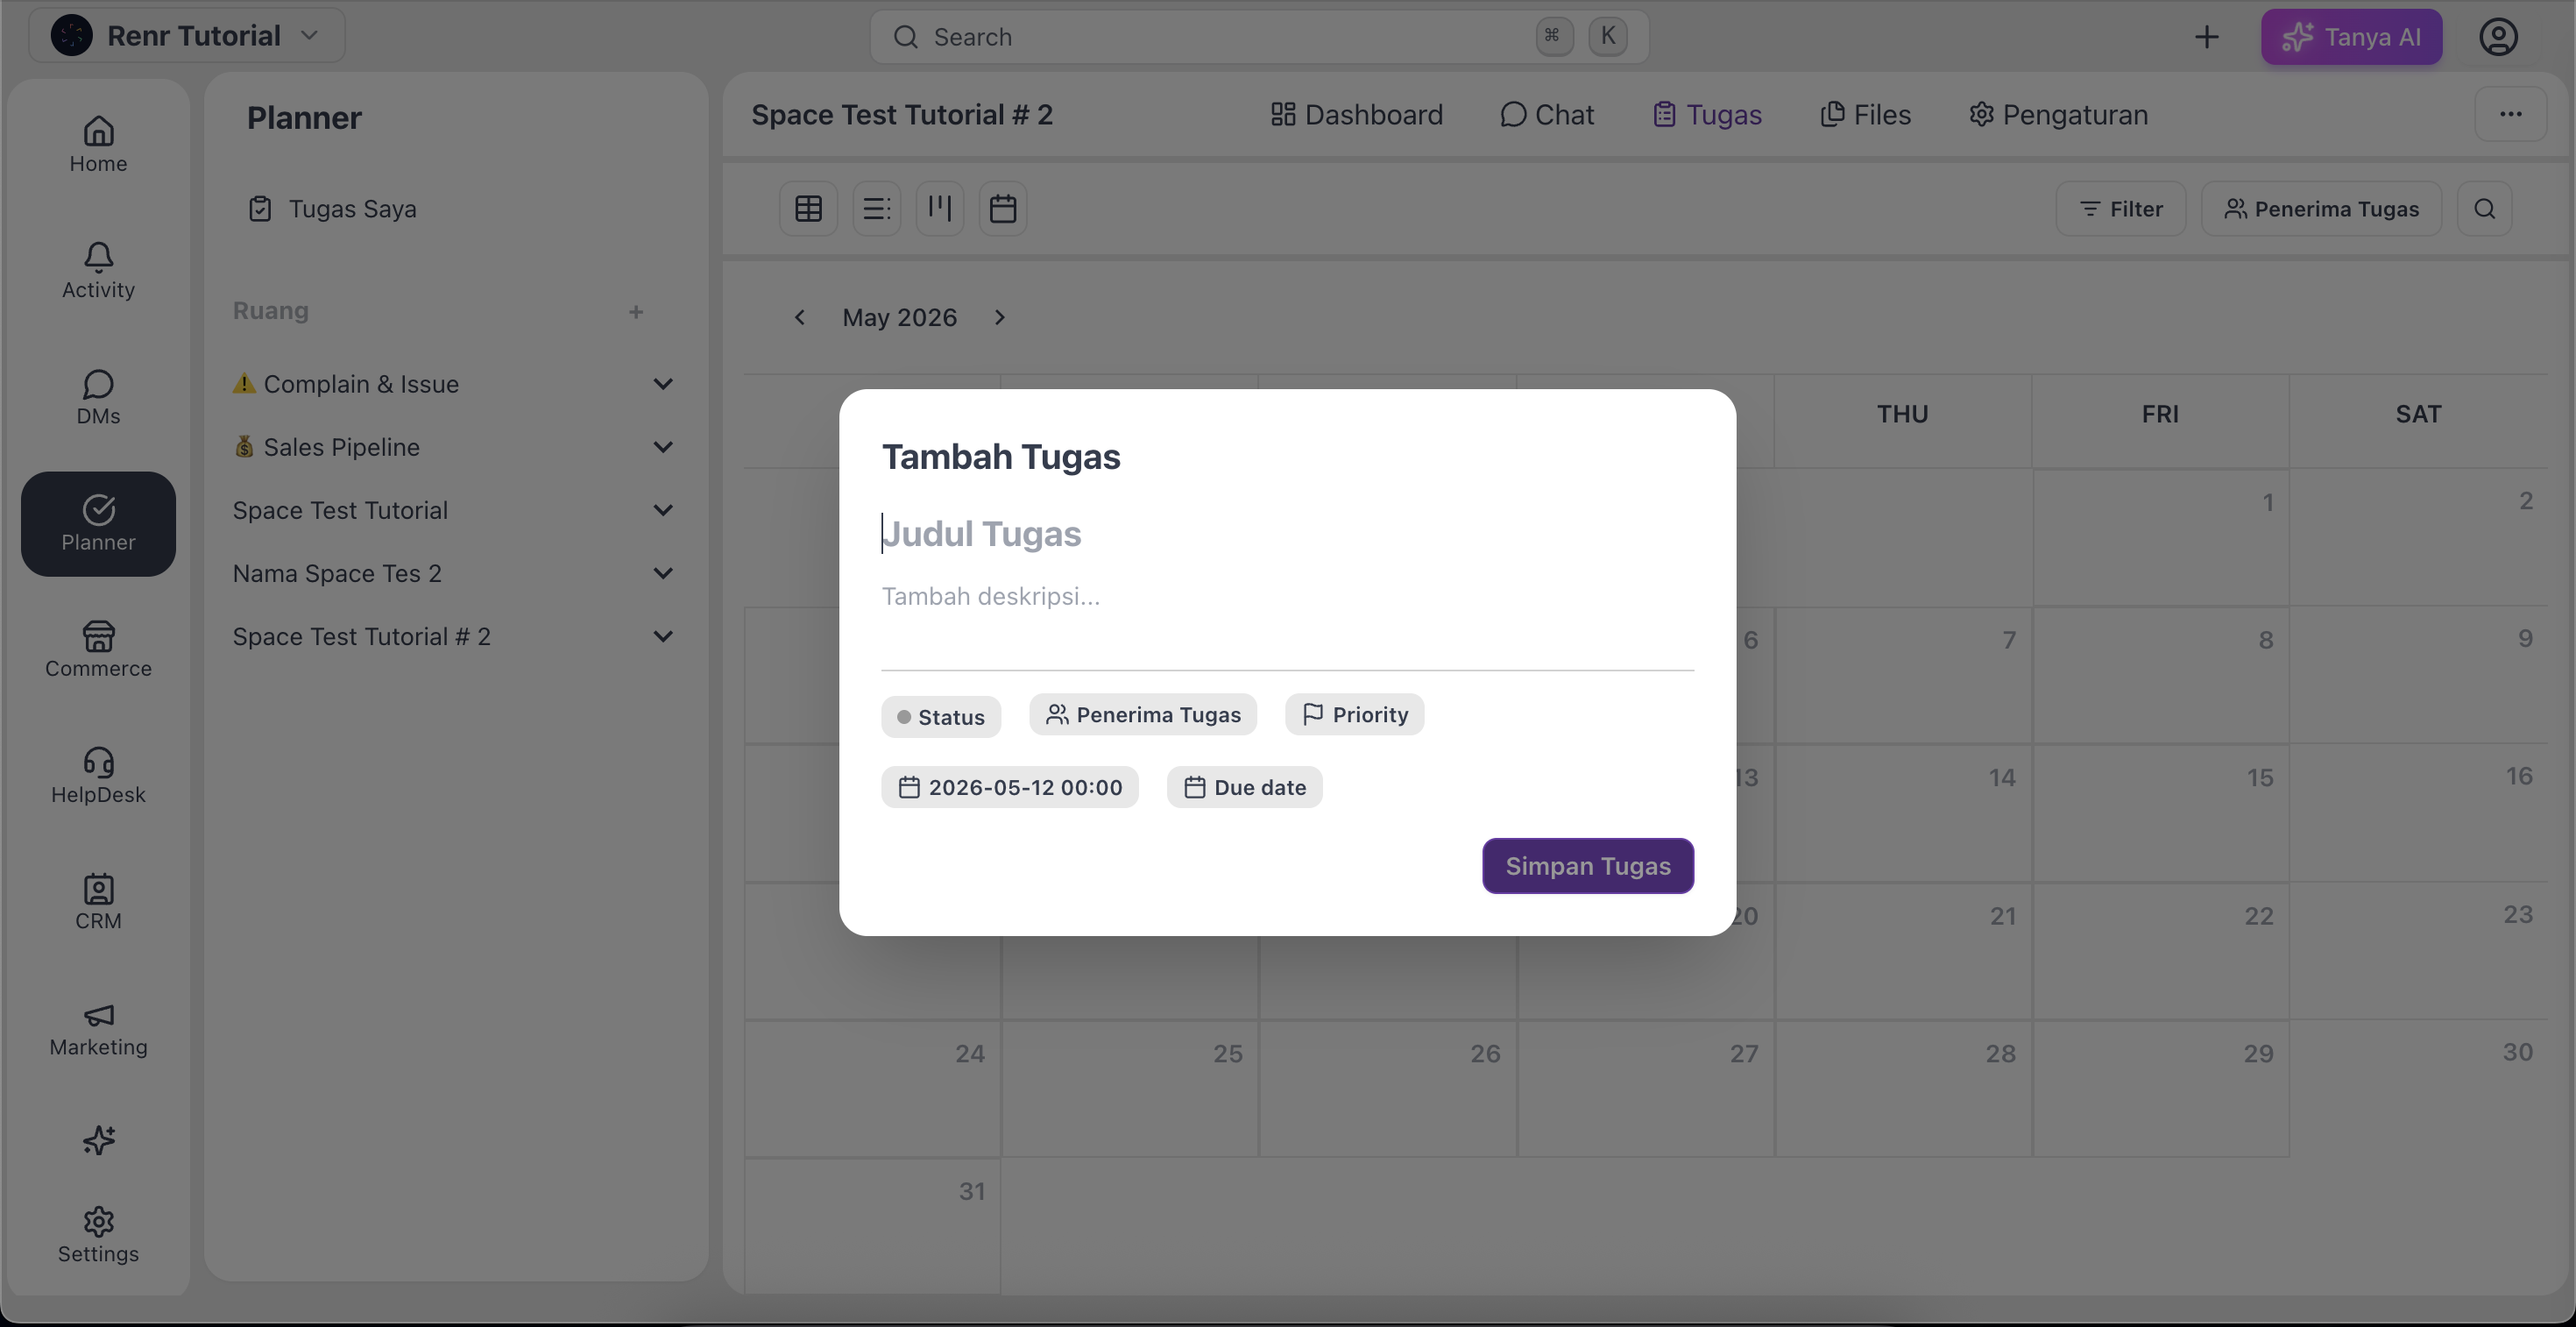Click Due date button in dialog

1244,787
